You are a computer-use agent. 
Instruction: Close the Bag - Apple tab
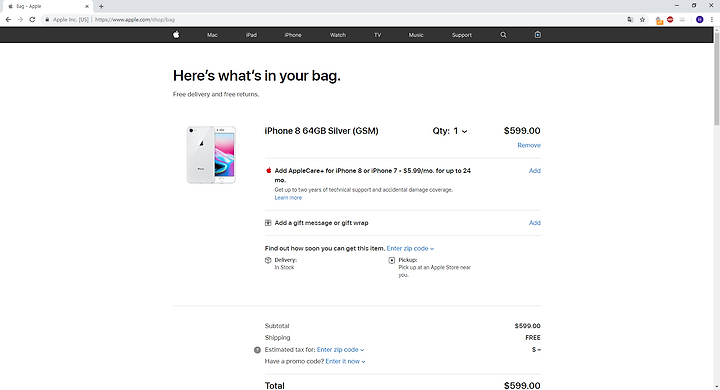87,6
